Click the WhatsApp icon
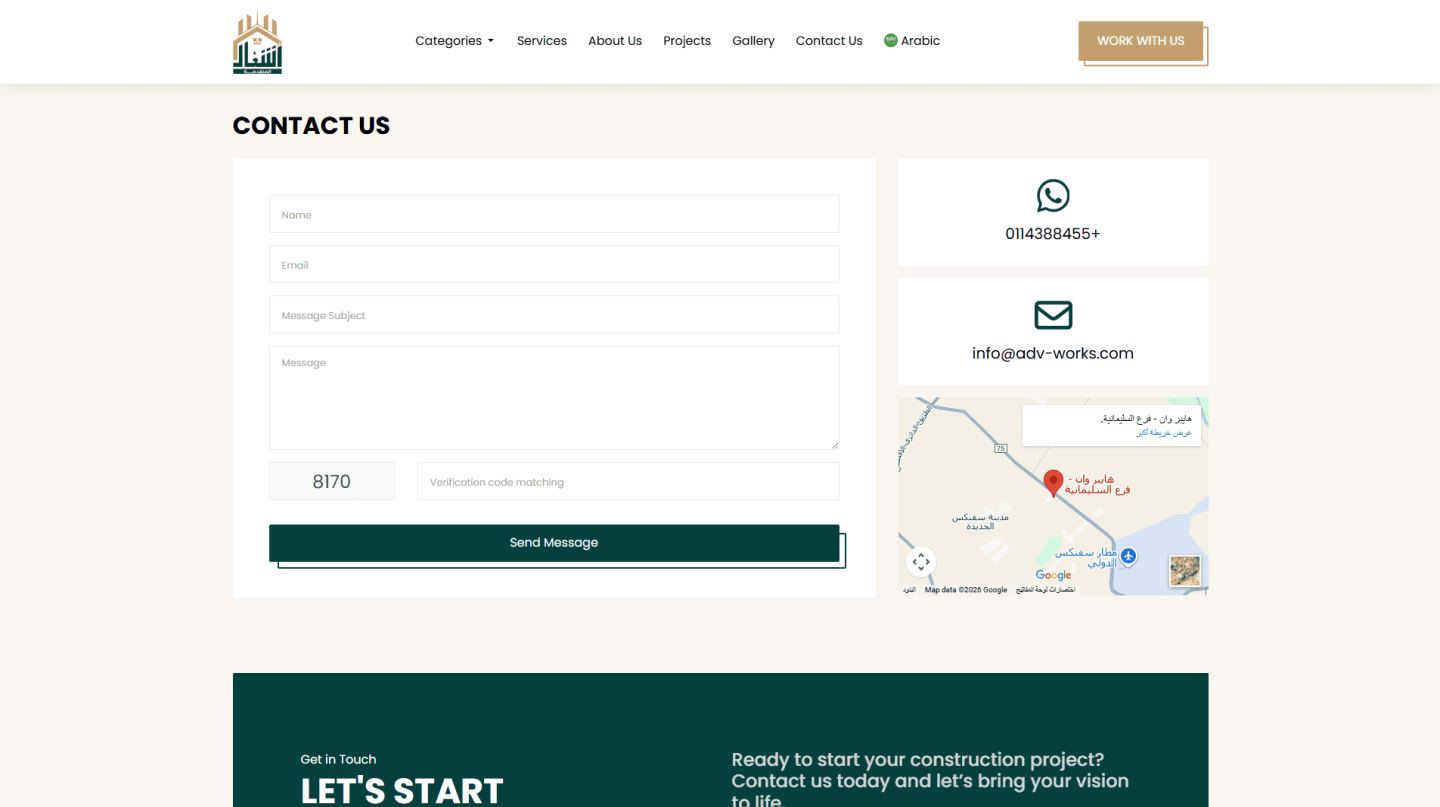The width and height of the screenshot is (1440, 807). pyautogui.click(x=1052, y=195)
